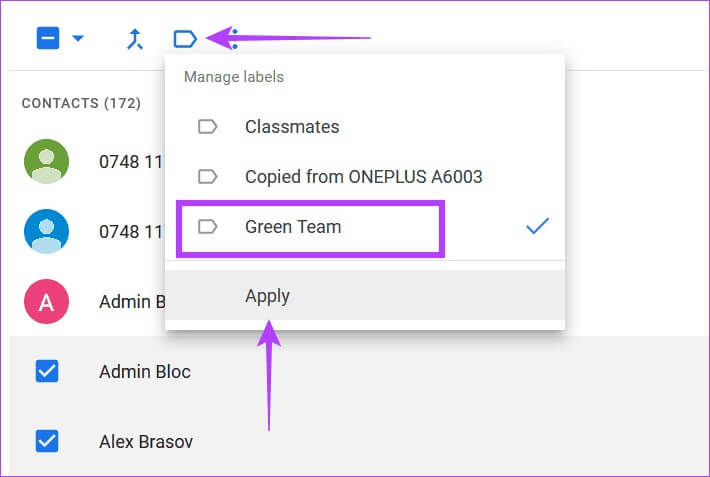Click the green contact avatar
The image size is (710, 477).
47,161
